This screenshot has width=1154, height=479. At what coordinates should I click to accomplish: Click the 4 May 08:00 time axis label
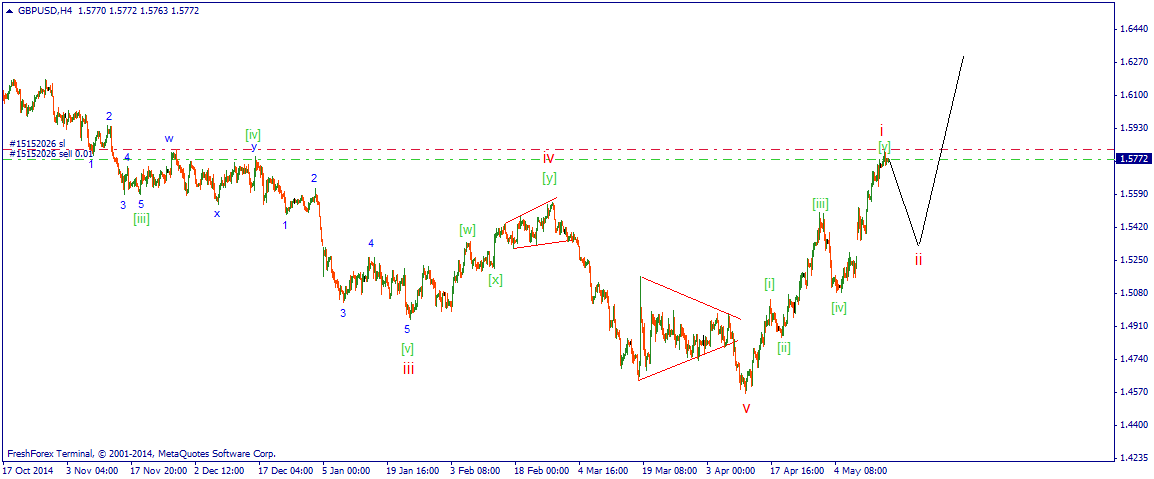point(859,468)
